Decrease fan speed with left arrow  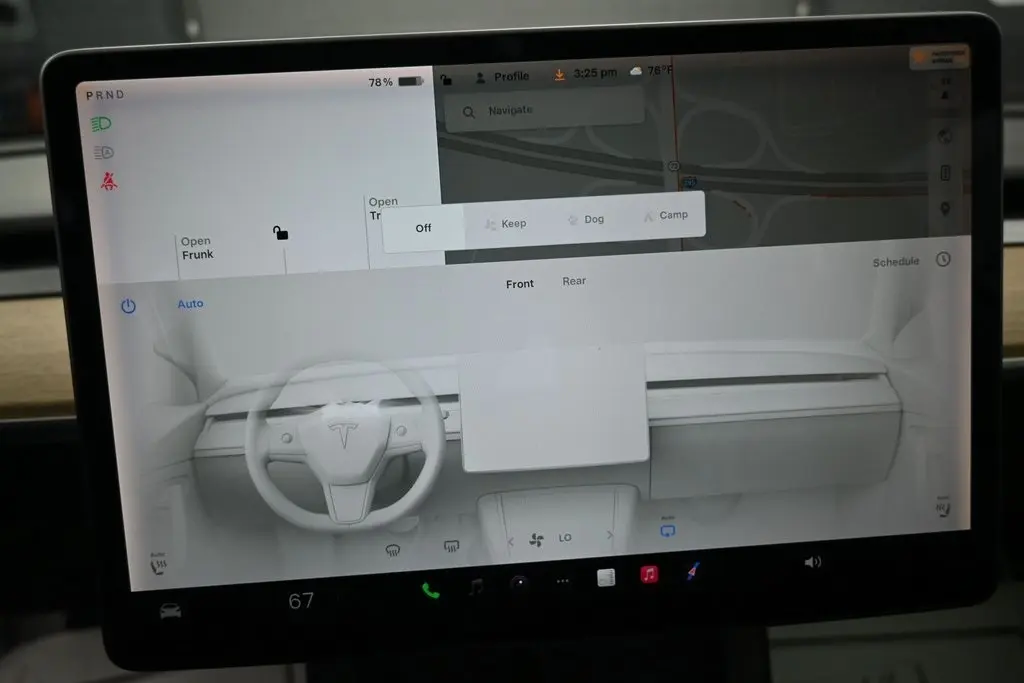coord(510,541)
